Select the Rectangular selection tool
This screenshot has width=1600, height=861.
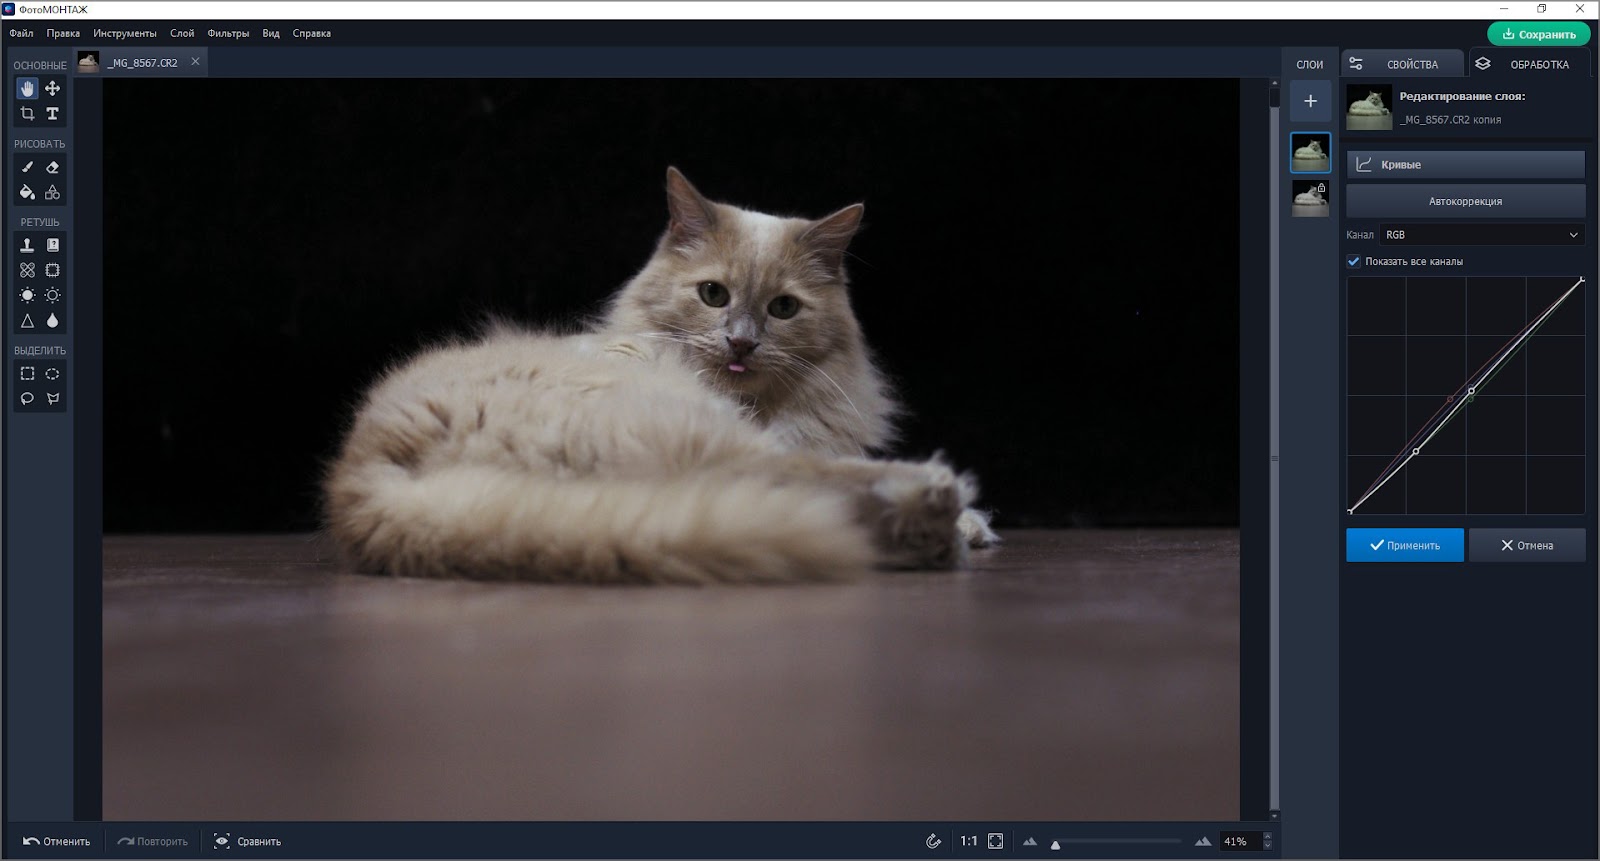click(27, 374)
